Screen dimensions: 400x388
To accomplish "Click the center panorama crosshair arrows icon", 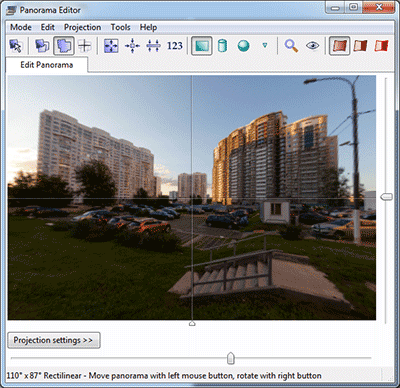I will pyautogui.click(x=132, y=46).
